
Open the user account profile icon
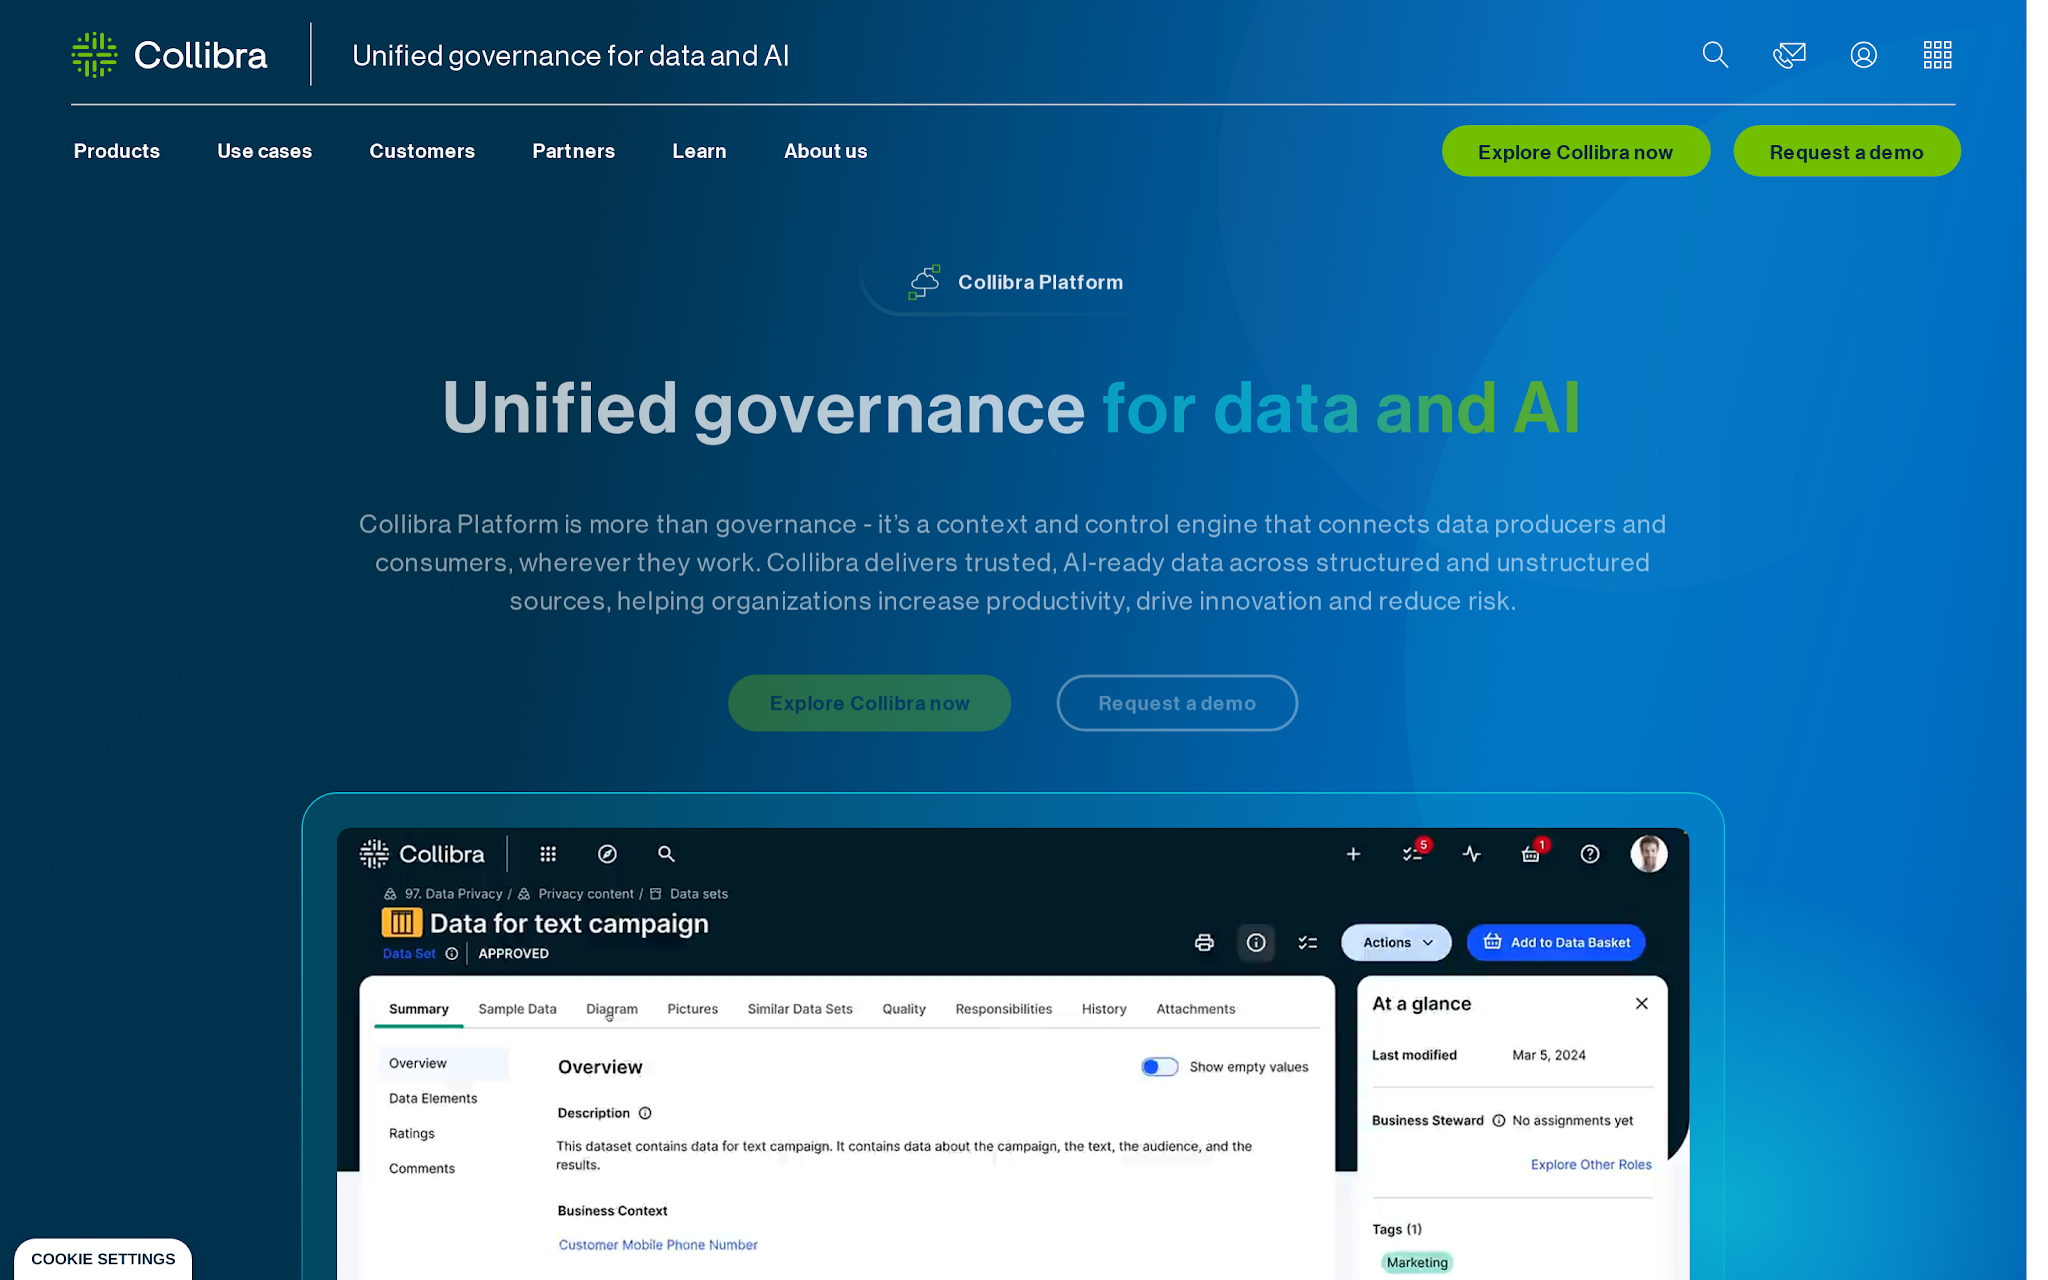tap(1863, 55)
